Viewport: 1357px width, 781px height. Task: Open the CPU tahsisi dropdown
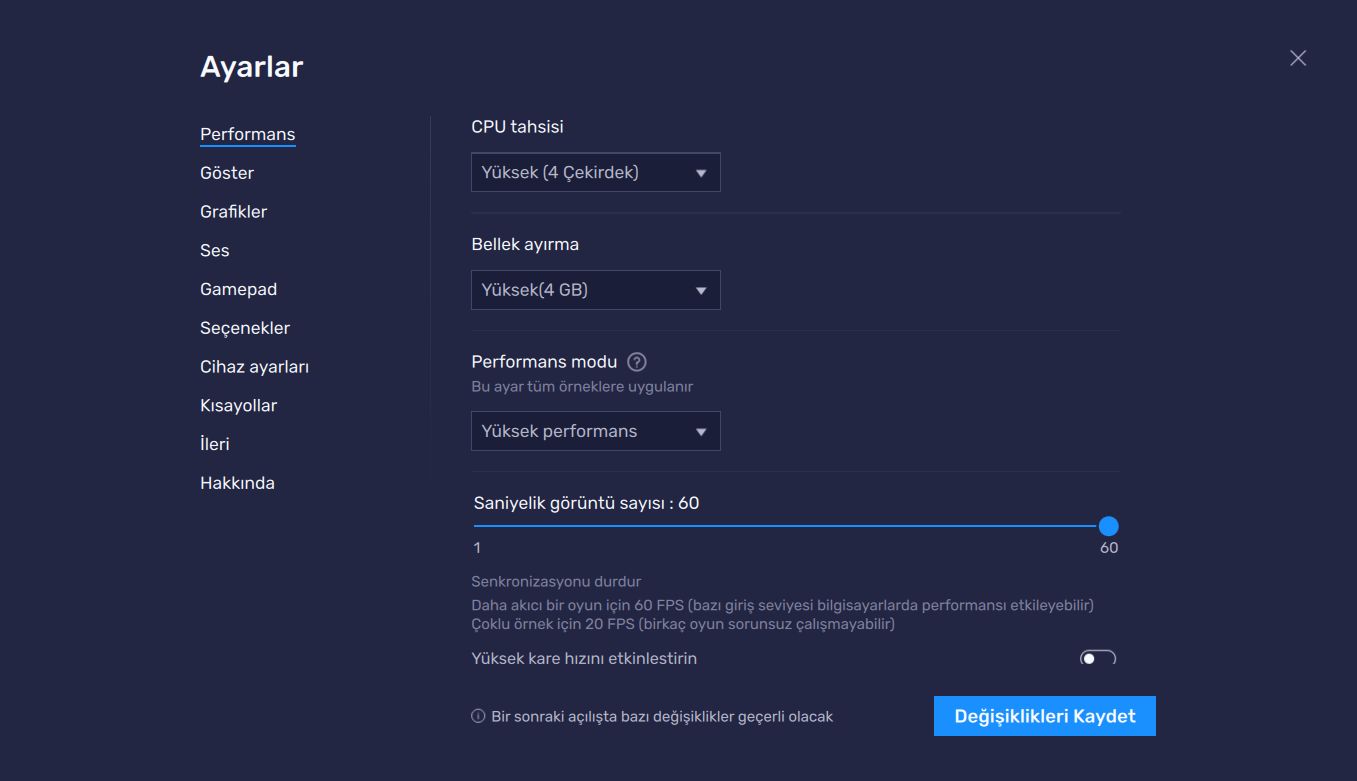[595, 172]
